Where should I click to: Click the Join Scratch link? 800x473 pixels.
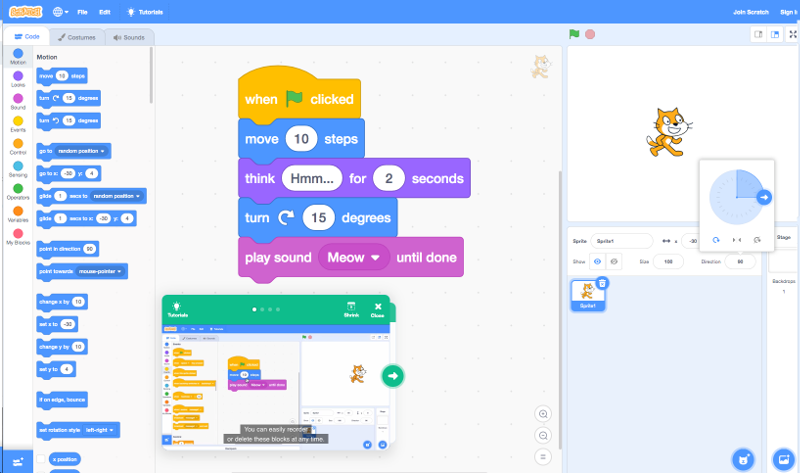751,12
